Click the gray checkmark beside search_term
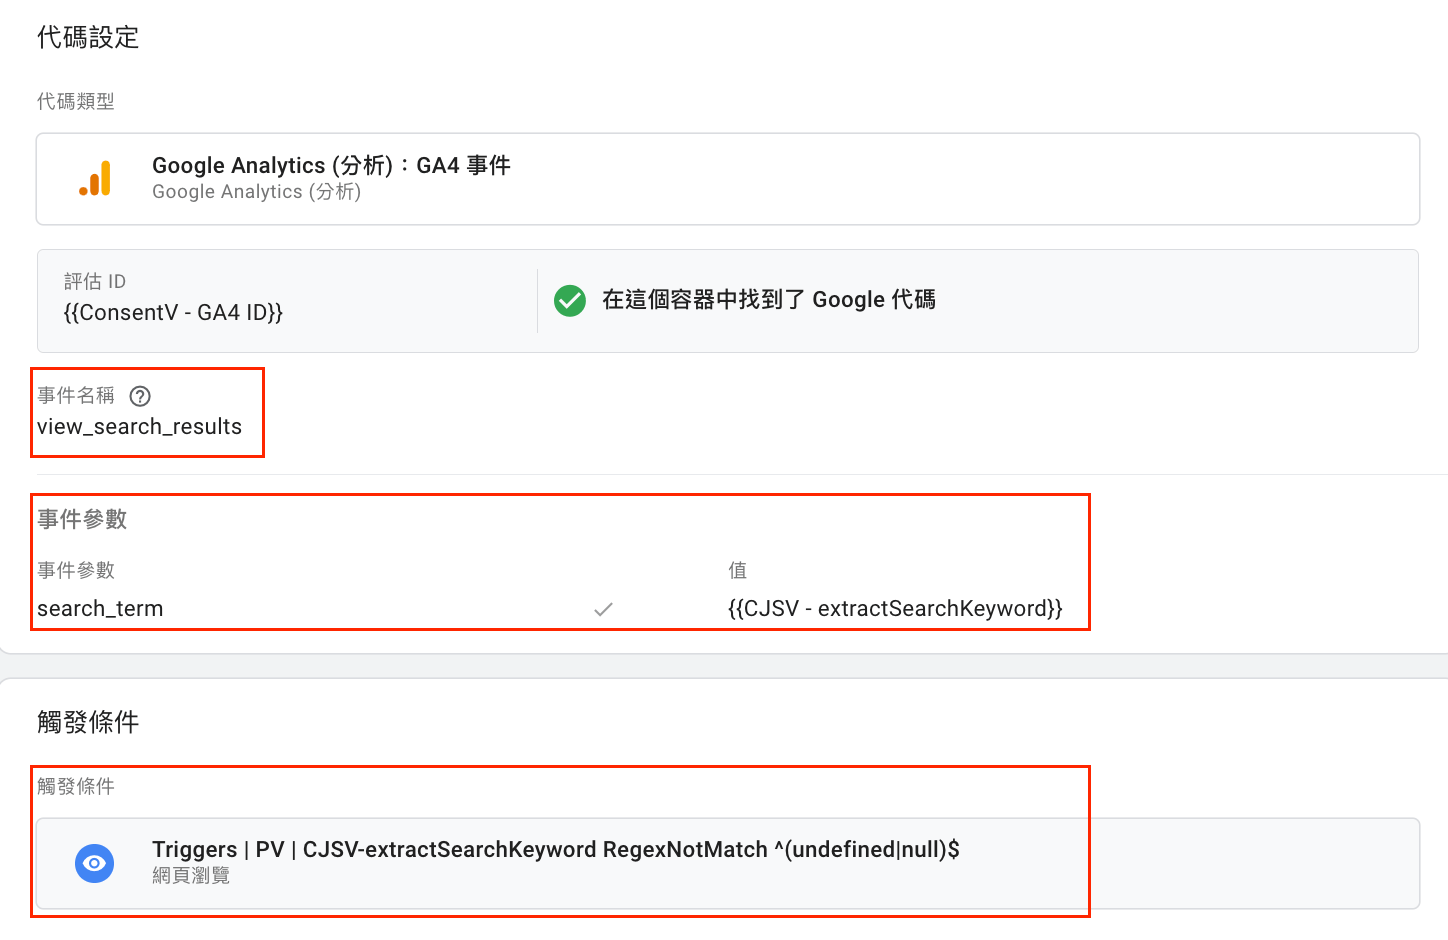This screenshot has height=940, width=1448. click(603, 609)
